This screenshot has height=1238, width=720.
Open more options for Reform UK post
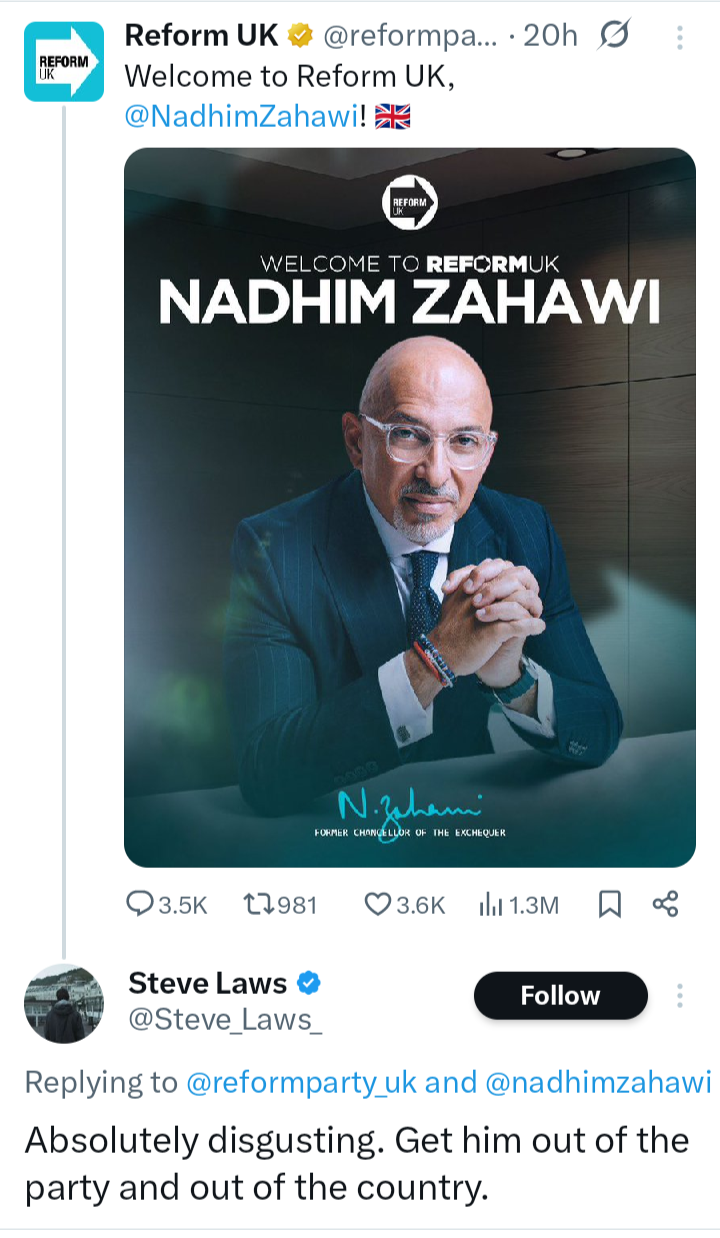tap(680, 38)
